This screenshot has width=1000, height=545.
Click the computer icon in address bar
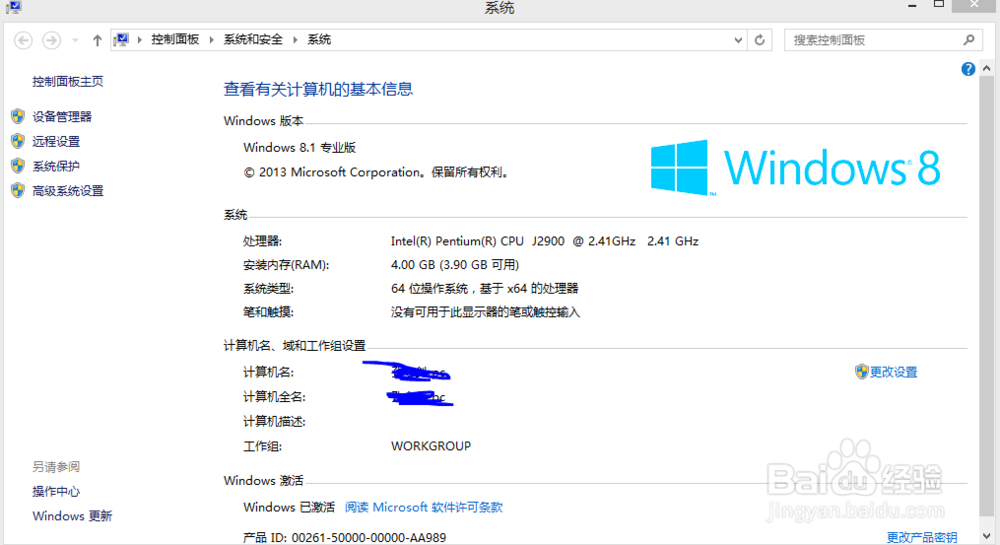click(x=121, y=40)
